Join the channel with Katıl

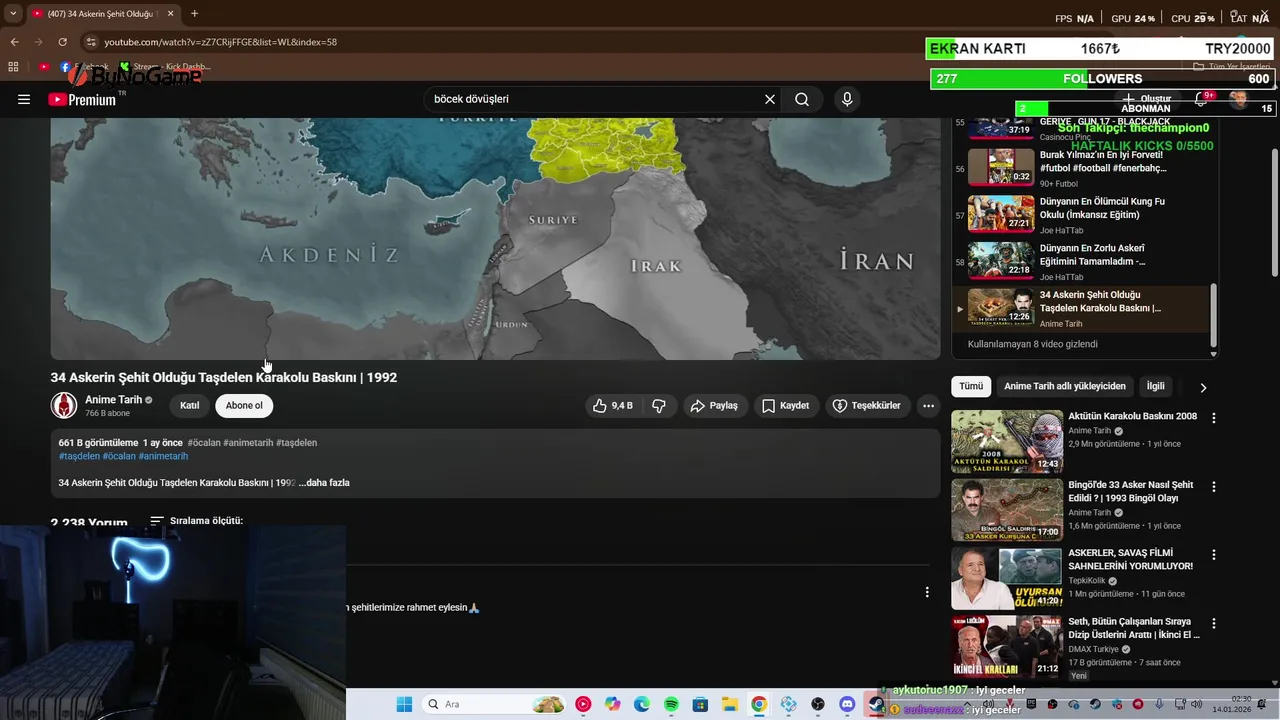(189, 406)
